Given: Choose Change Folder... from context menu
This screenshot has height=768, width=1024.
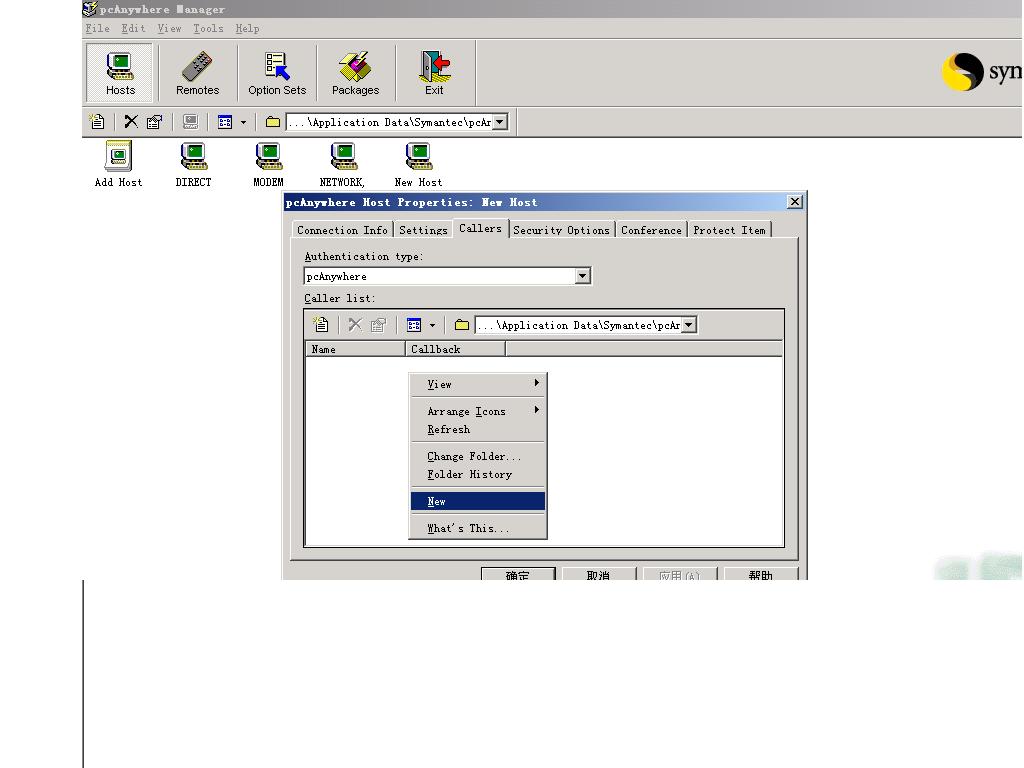Looking at the screenshot, I should pyautogui.click(x=478, y=456).
